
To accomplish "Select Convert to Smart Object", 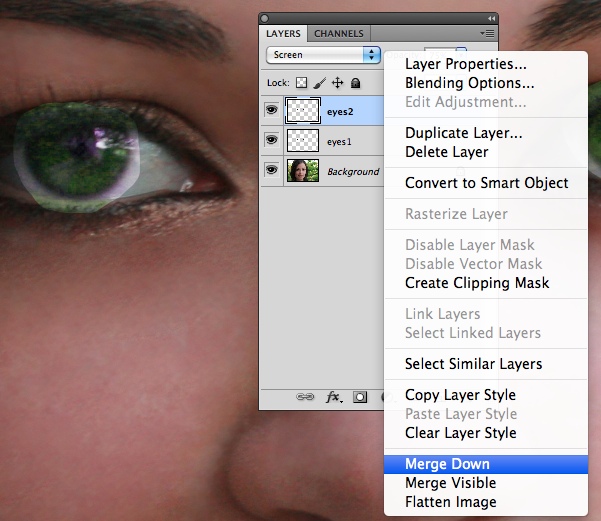I will (x=486, y=183).
